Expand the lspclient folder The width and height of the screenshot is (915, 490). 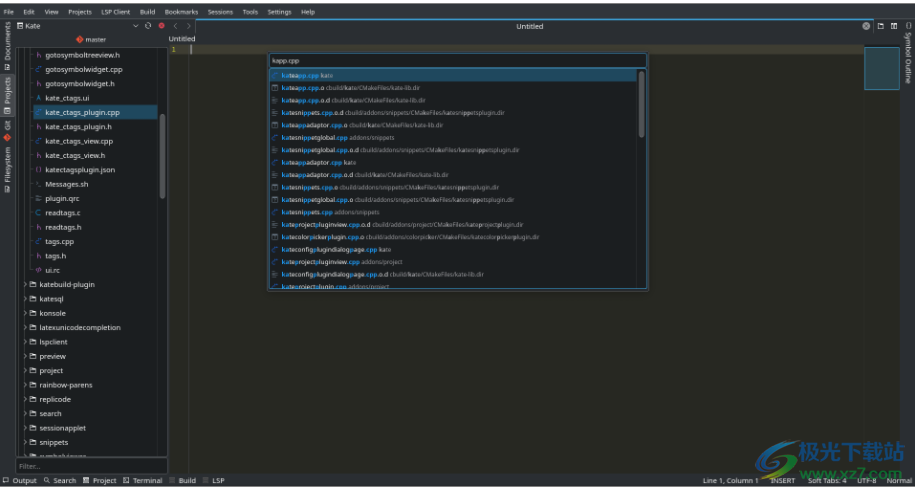[x=25, y=342]
